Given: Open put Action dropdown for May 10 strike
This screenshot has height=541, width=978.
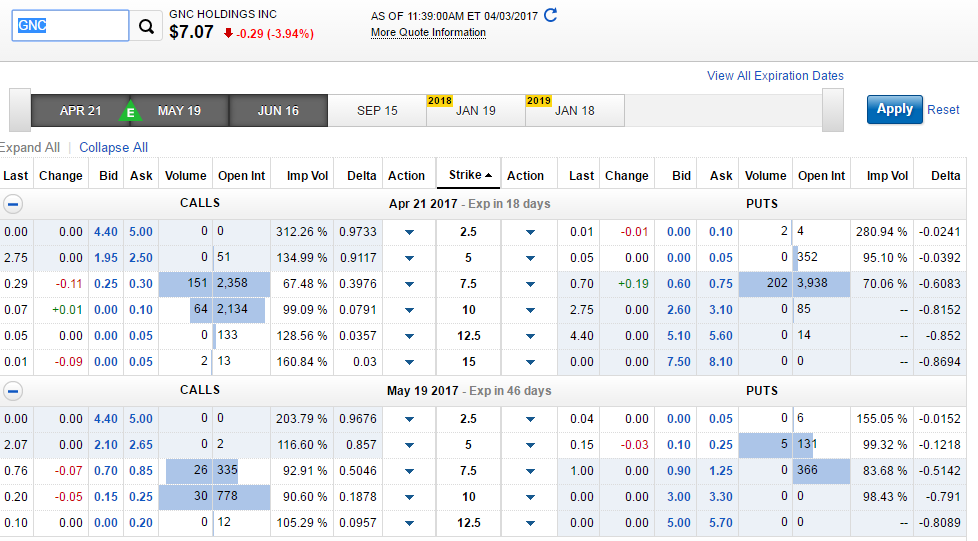Looking at the screenshot, I should 530,497.
